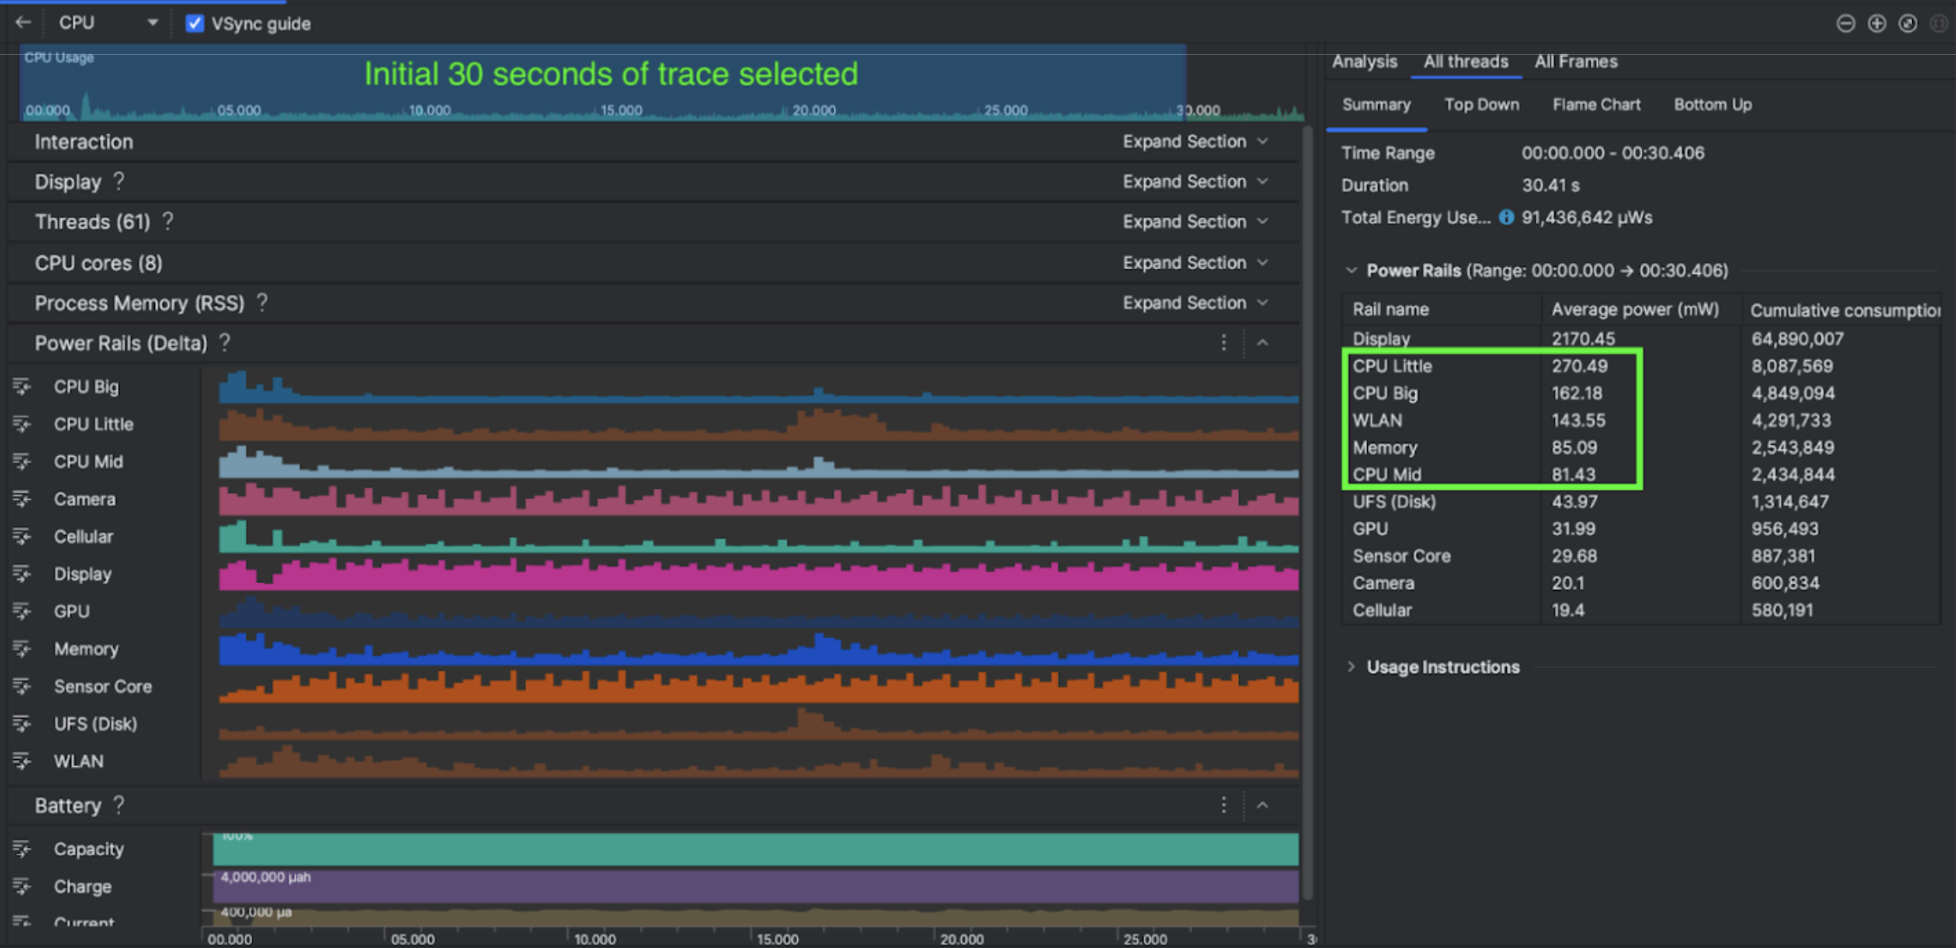Screen dimensions: 1958x948
Task: Collapse the Power Rails (Delta) section
Action: tap(1263, 343)
